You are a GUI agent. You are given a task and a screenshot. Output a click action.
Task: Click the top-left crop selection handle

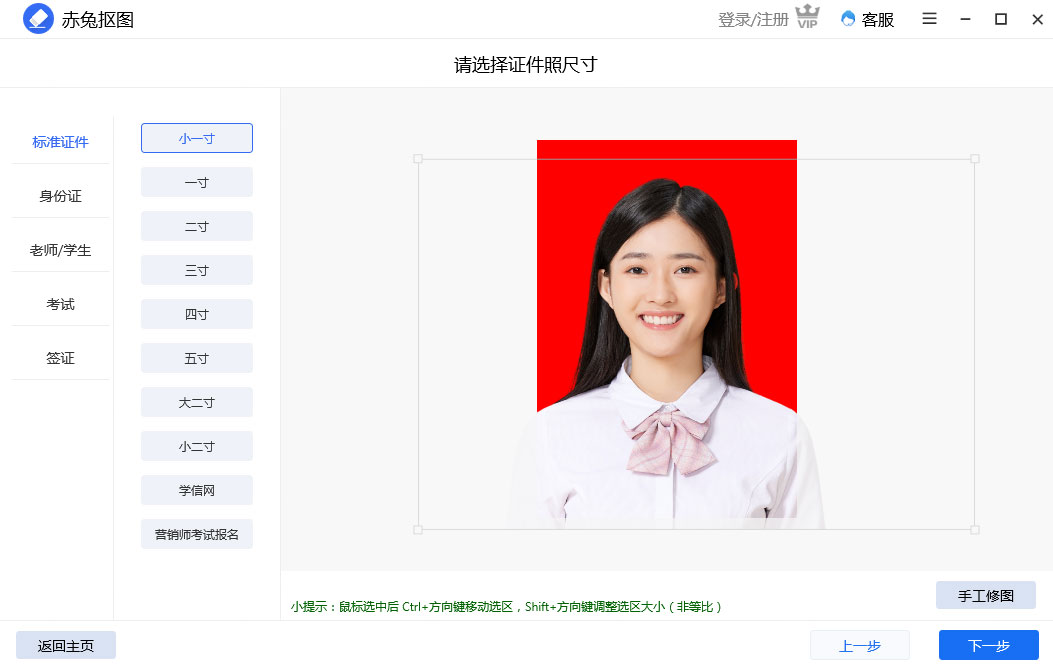418,159
